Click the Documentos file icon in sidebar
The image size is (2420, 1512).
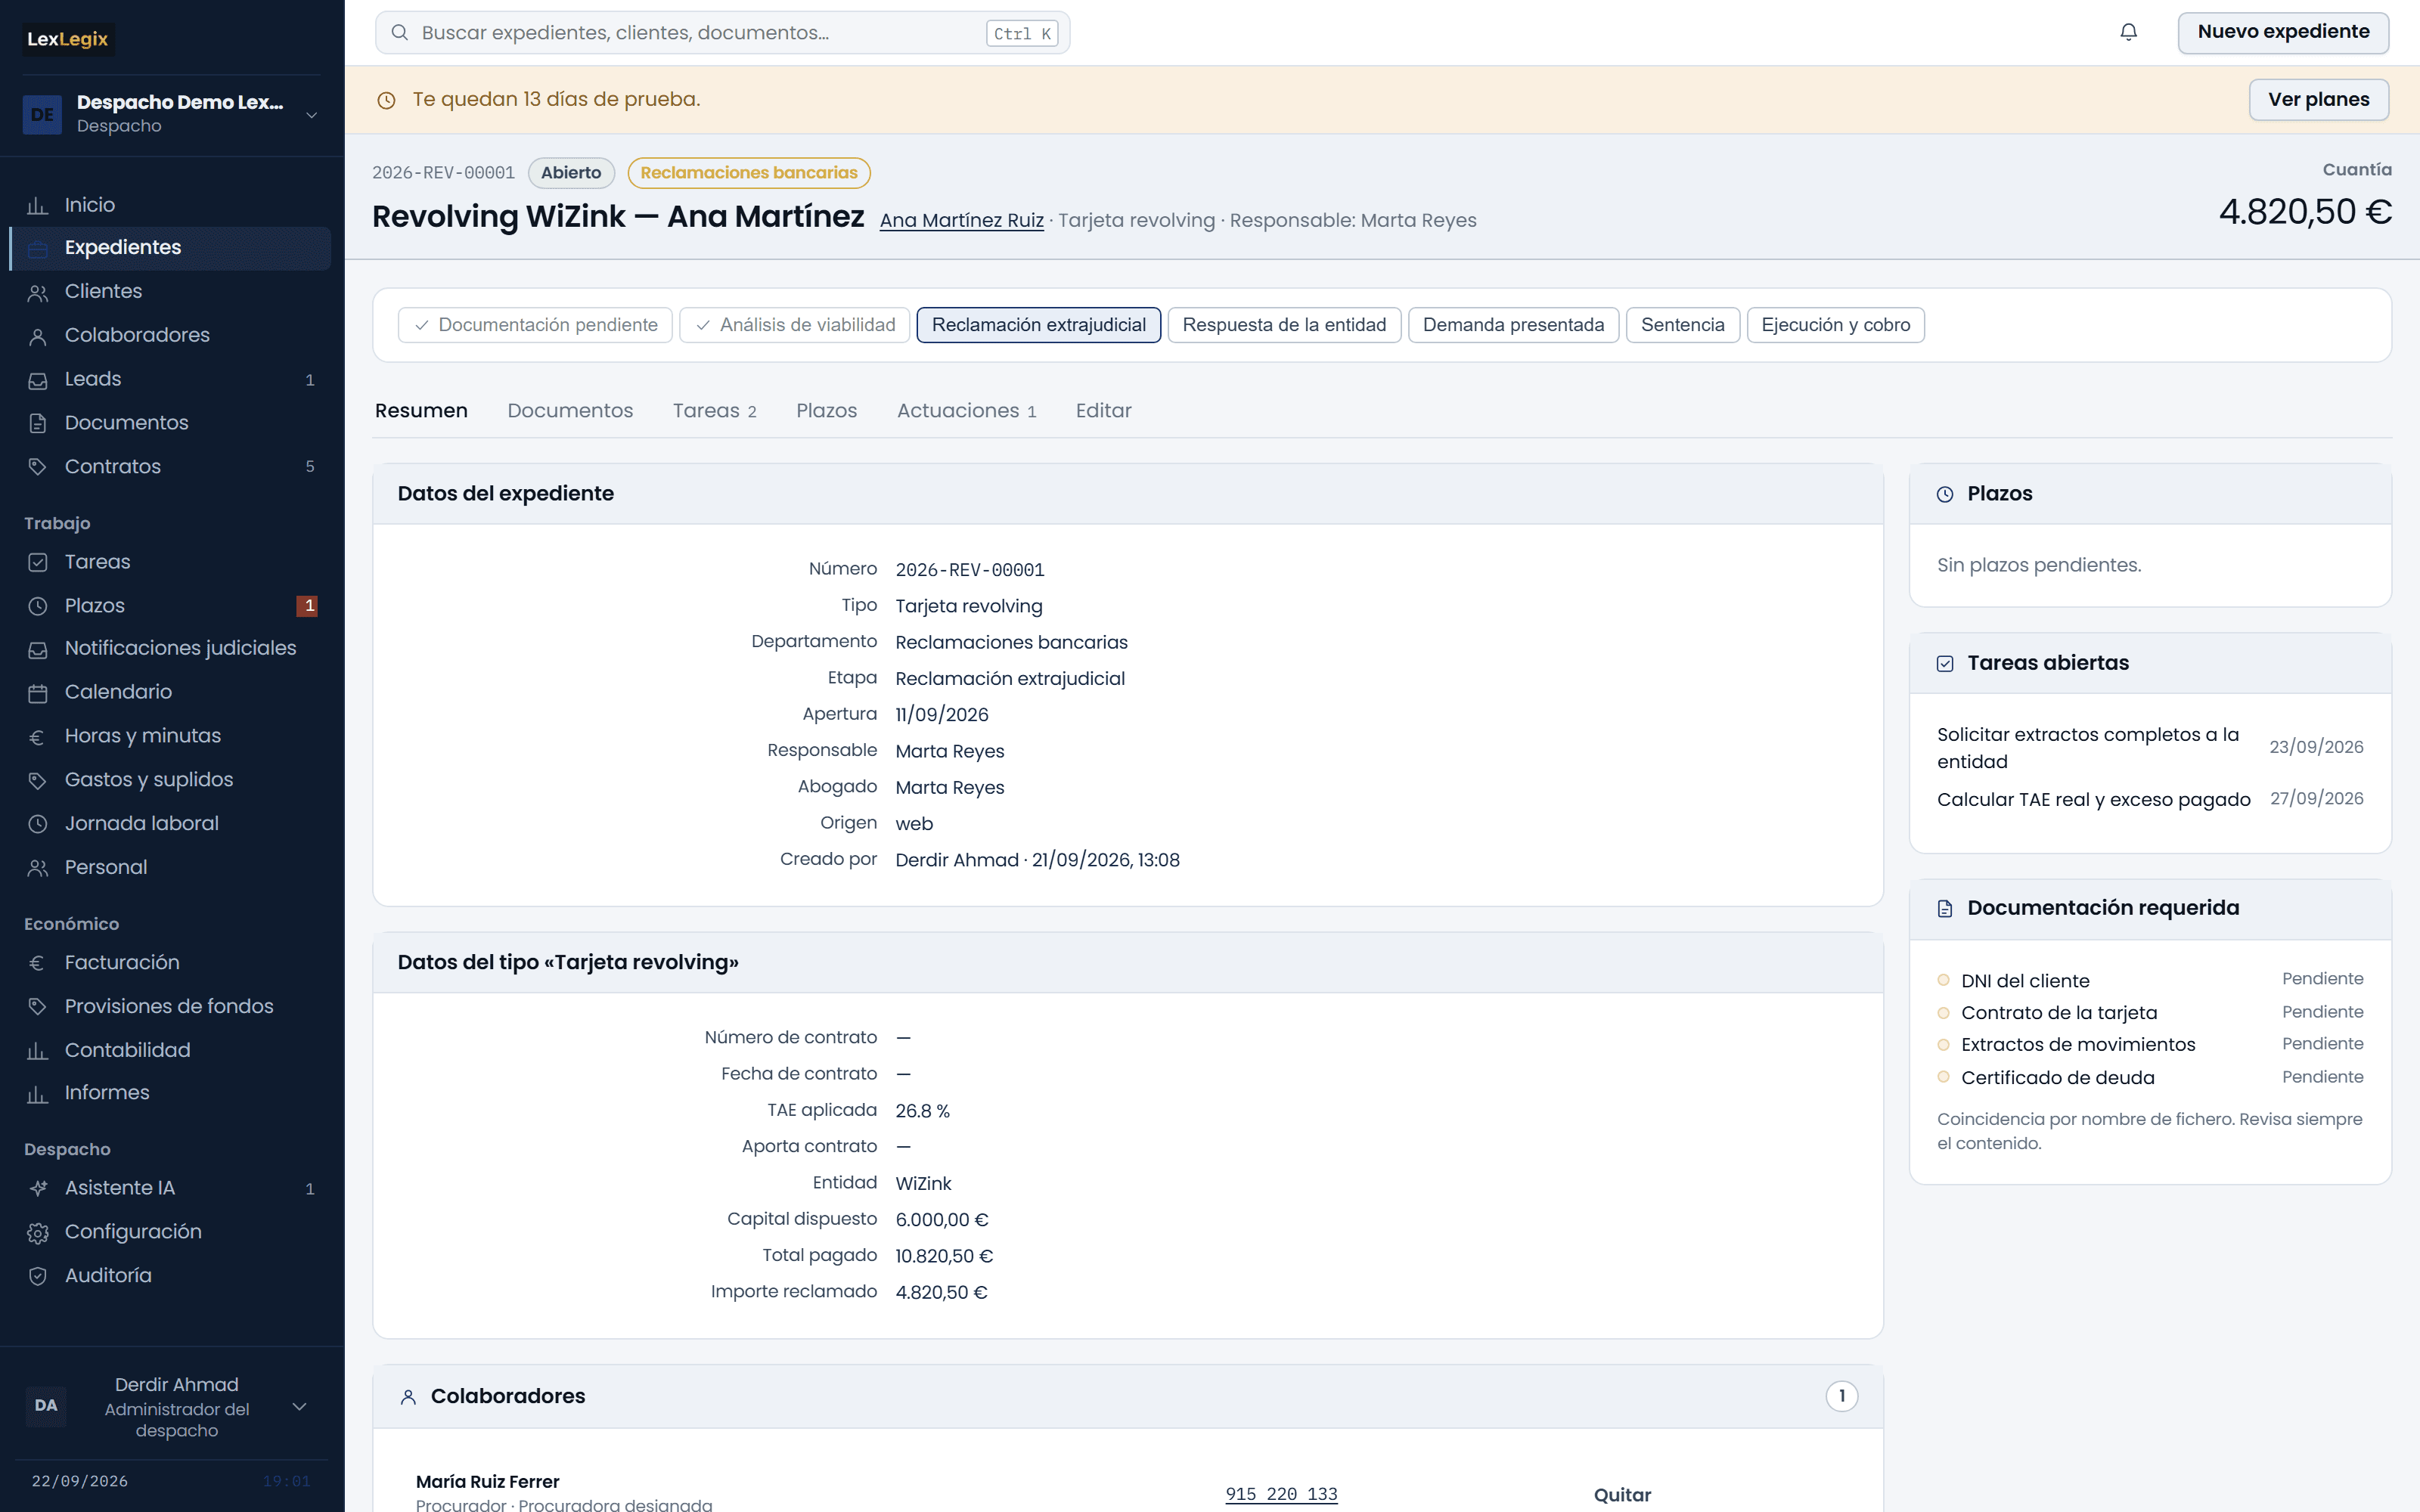coord(38,423)
